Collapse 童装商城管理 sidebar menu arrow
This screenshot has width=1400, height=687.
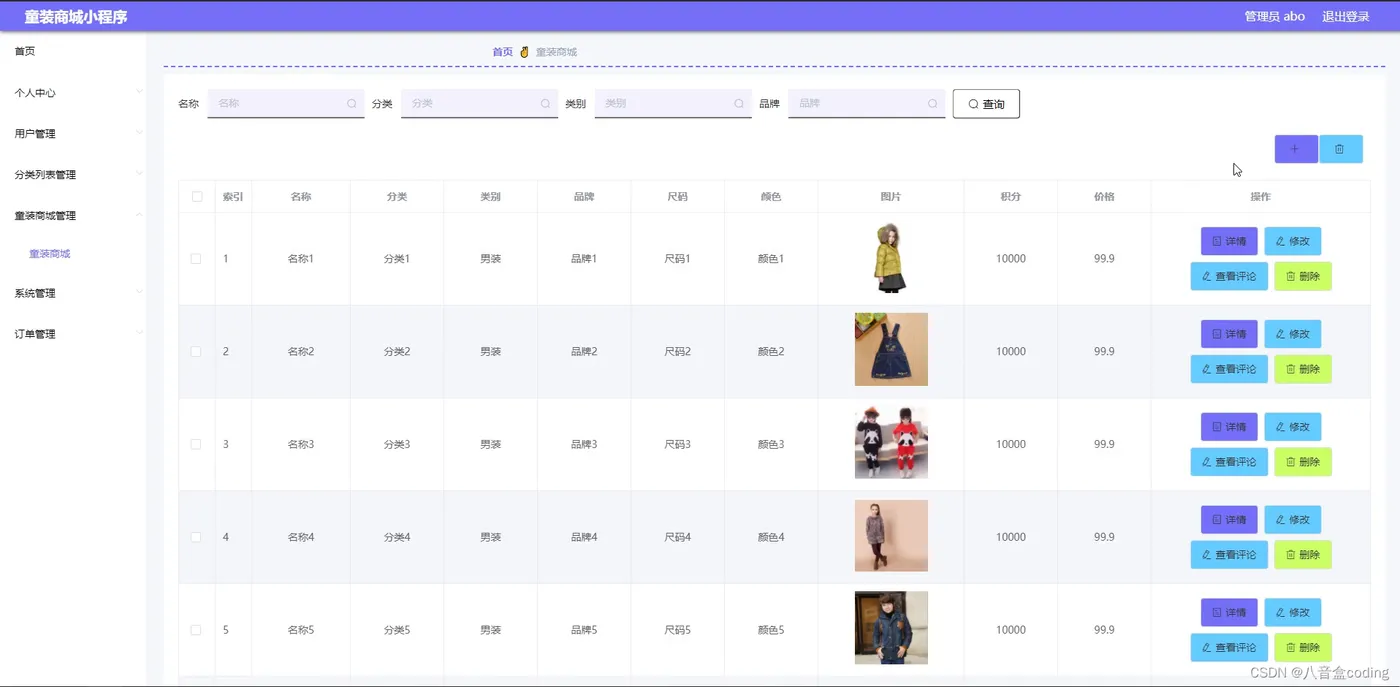tap(139, 215)
